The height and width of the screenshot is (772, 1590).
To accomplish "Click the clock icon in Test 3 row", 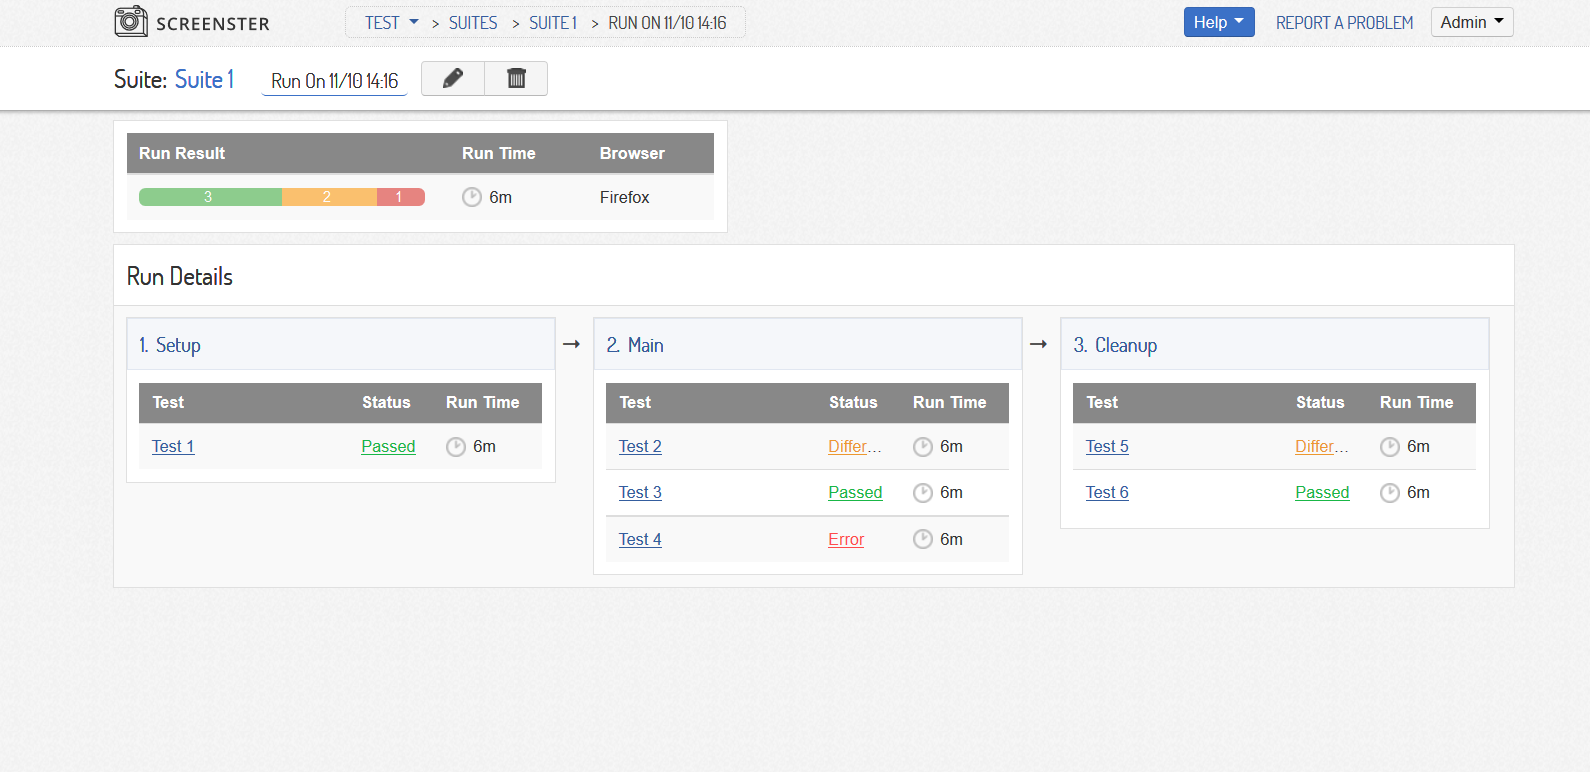I will 923,493.
